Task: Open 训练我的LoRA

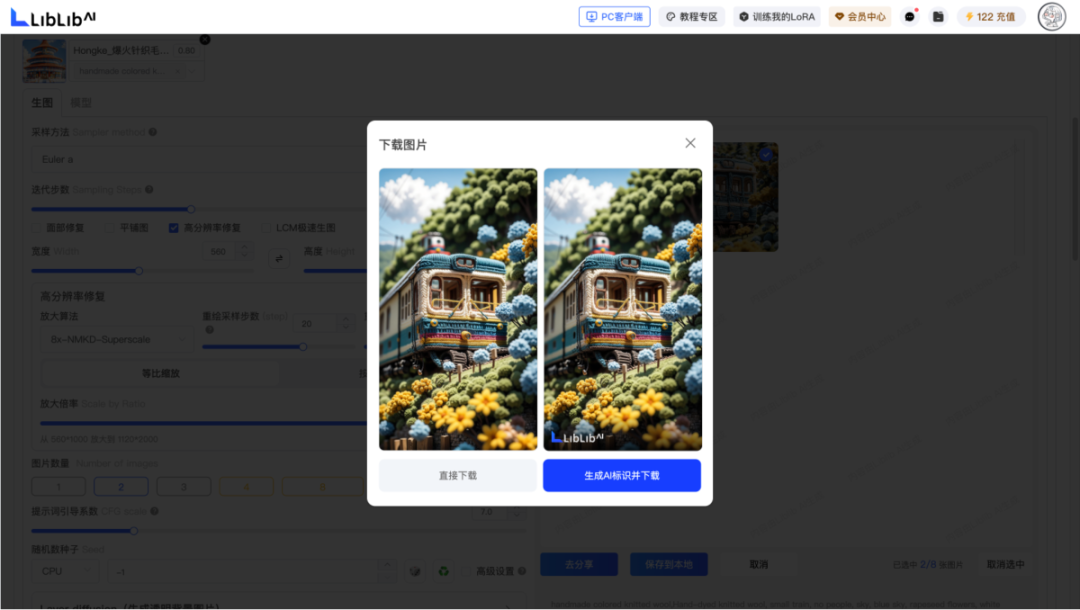Action: tap(777, 17)
